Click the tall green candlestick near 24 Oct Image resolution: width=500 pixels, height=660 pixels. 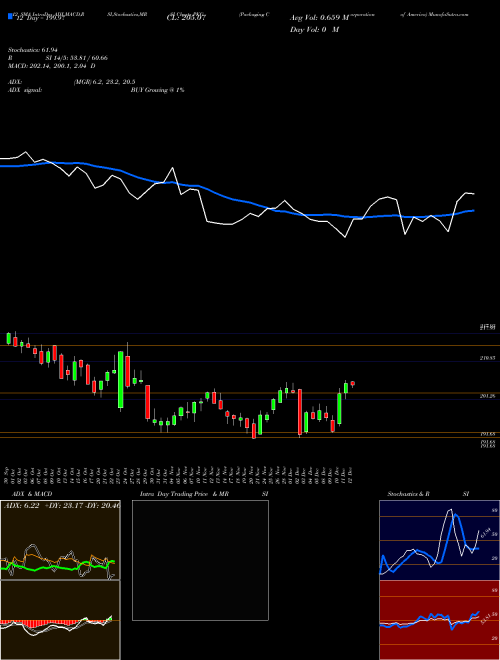pos(121,380)
